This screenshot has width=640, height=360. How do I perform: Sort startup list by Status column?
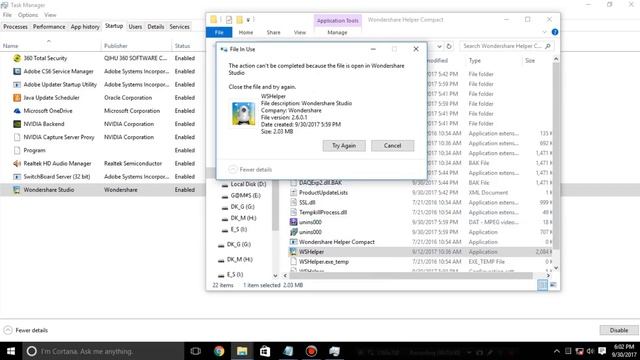(x=182, y=46)
